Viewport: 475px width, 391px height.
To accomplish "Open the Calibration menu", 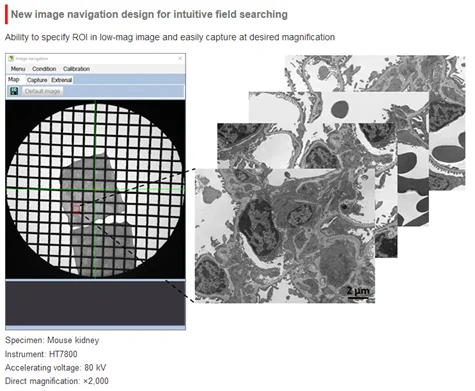I will tap(76, 69).
